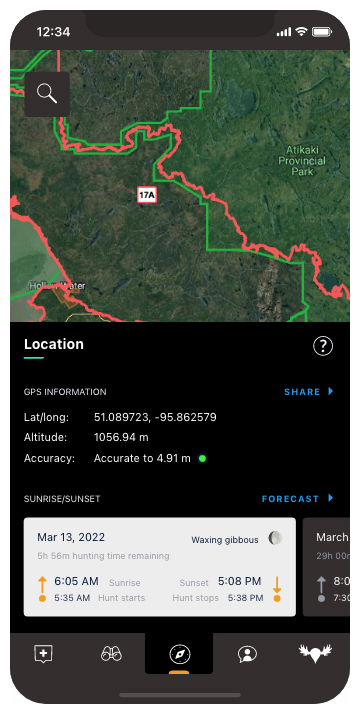
Task: Tap the 17A zone marker on map
Action: (147, 196)
